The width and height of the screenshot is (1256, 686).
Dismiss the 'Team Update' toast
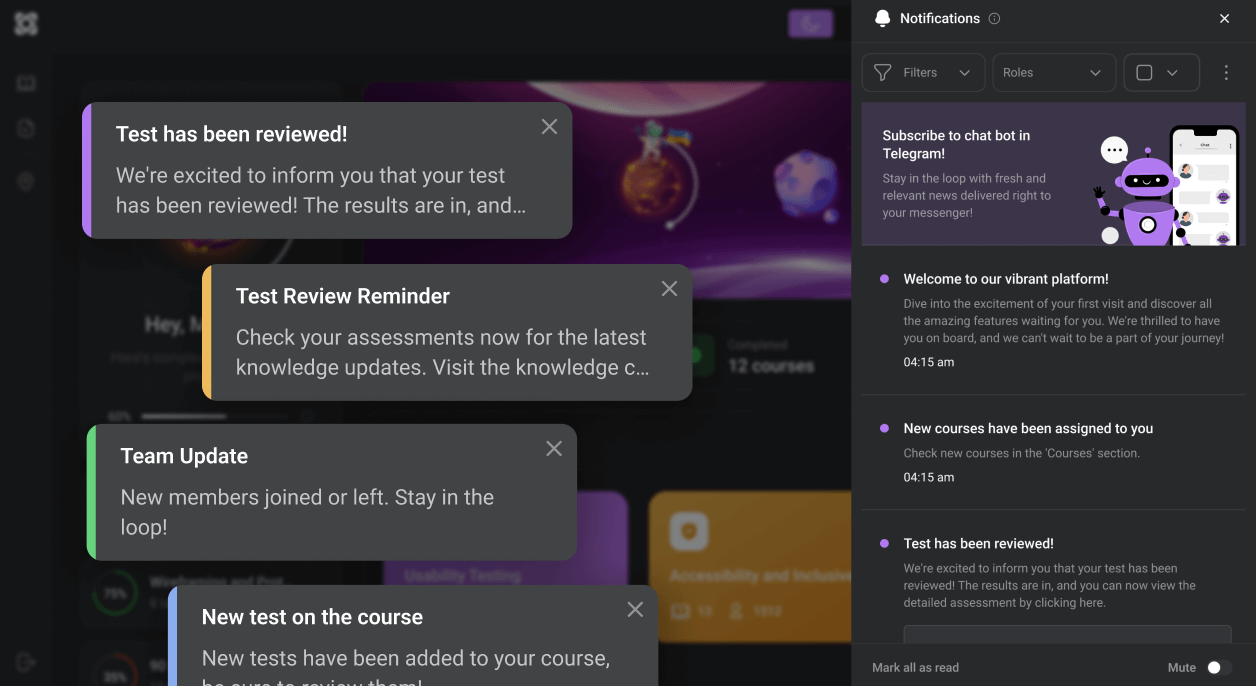pos(554,449)
